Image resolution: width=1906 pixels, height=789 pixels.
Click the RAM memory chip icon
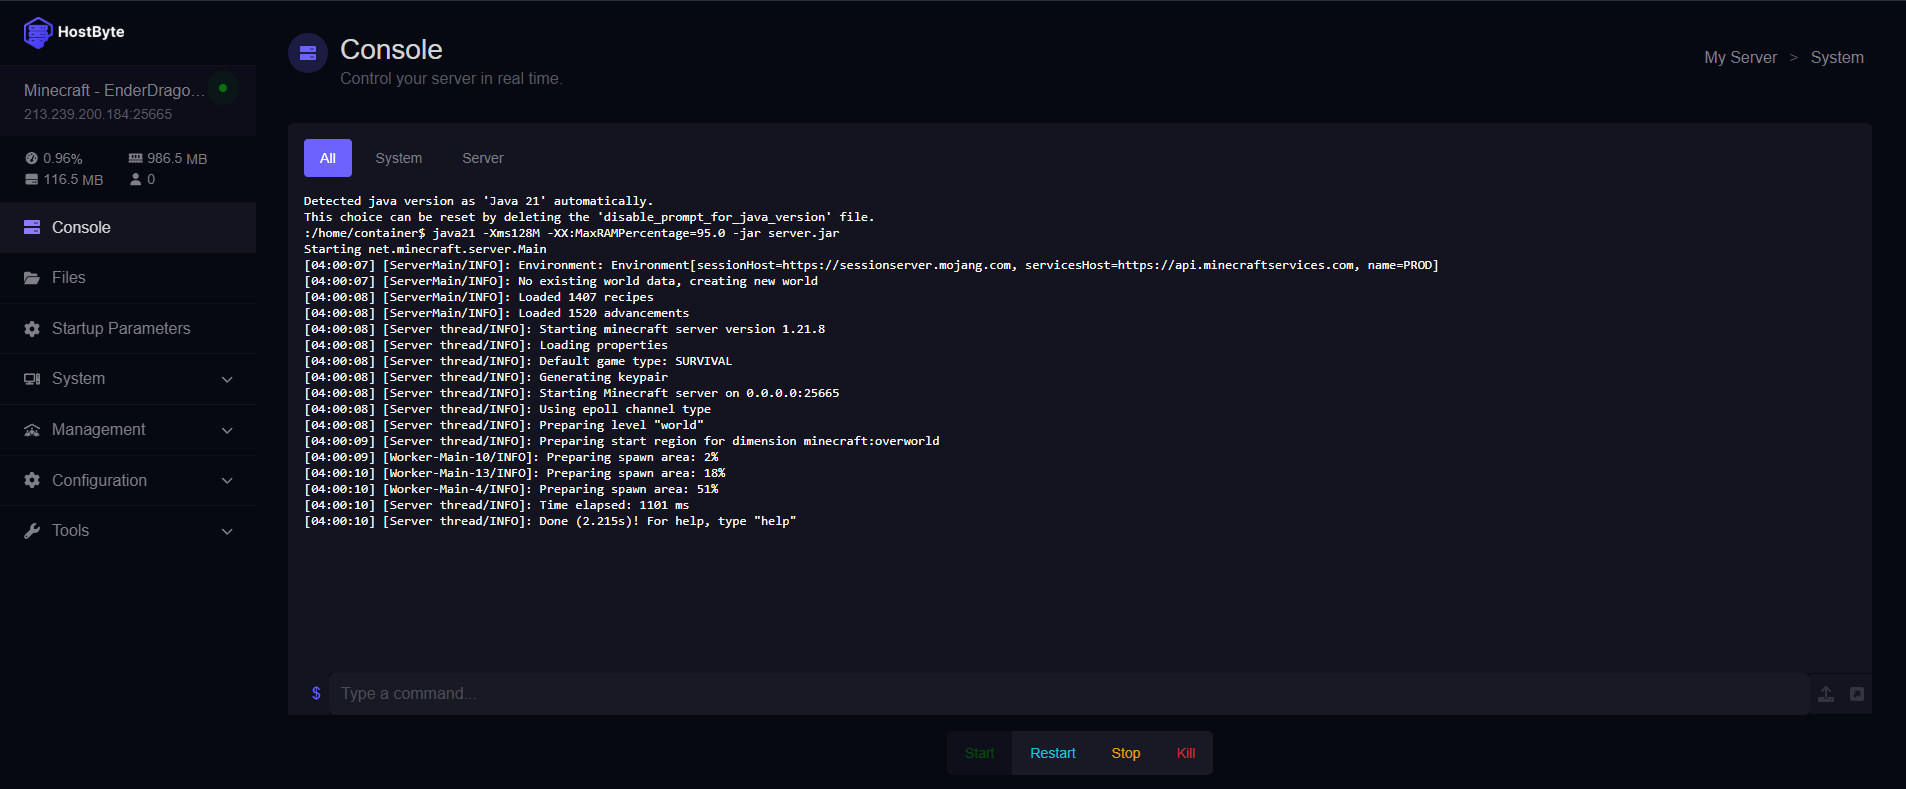click(135, 158)
